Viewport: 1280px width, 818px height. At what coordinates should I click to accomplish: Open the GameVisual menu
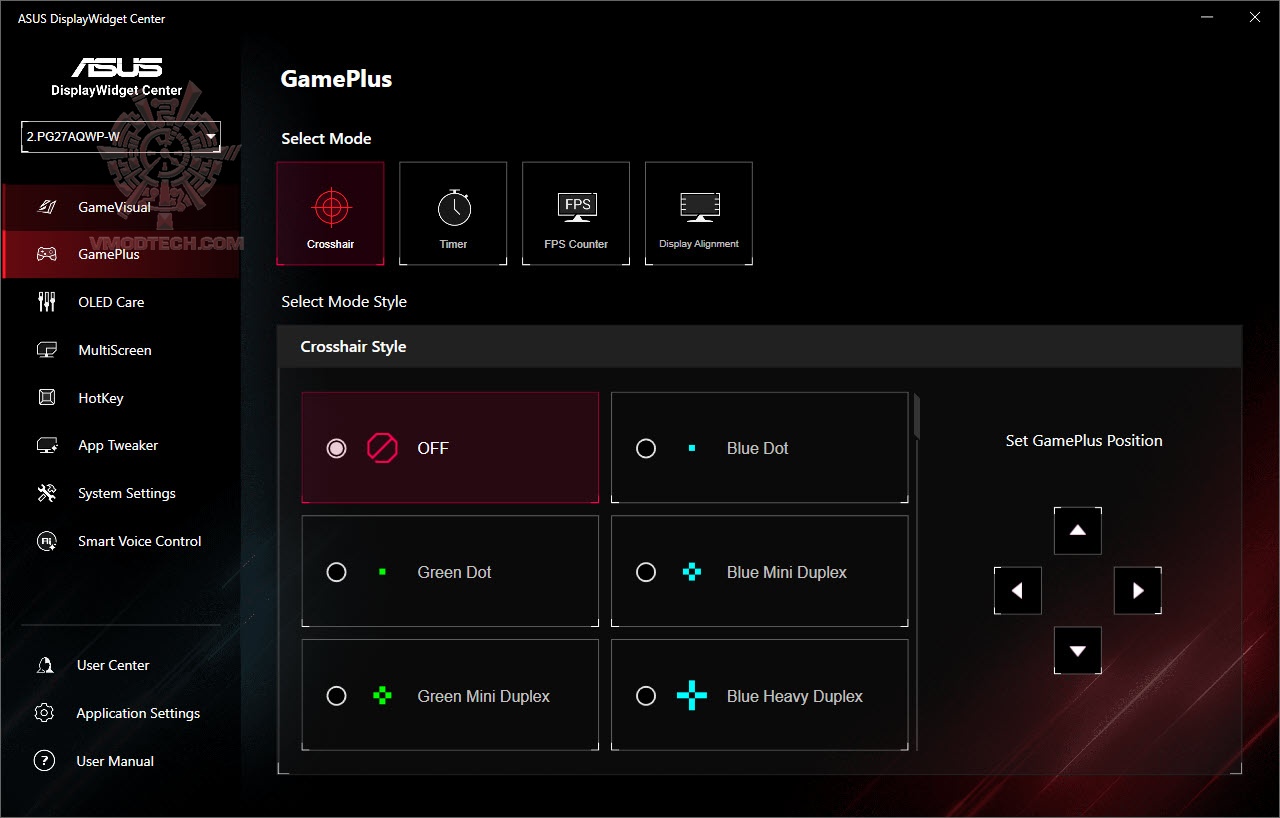(x=120, y=207)
